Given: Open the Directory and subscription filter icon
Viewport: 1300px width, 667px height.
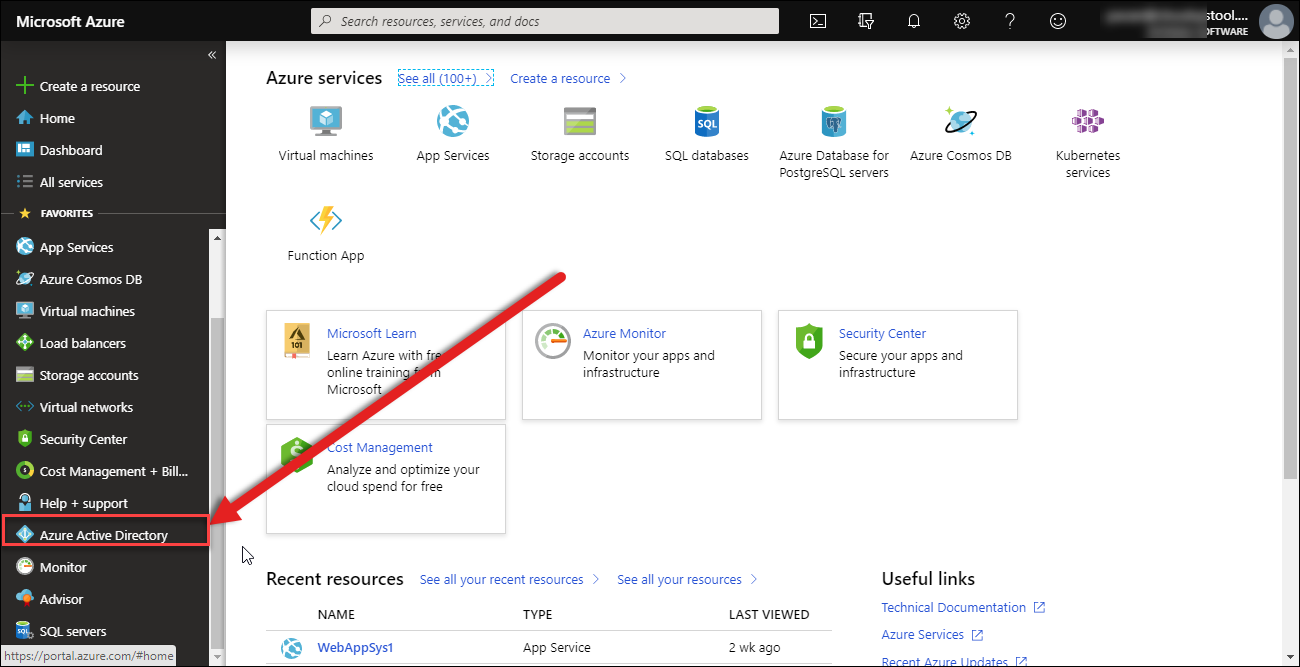Looking at the screenshot, I should (866, 21).
